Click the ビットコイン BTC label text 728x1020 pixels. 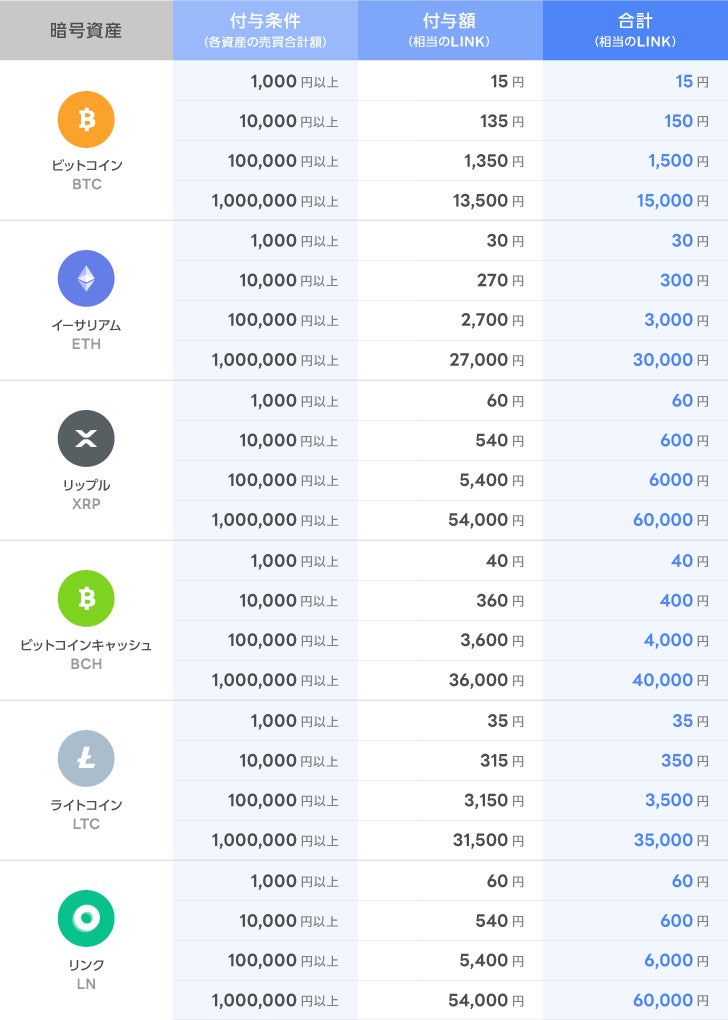[86, 174]
